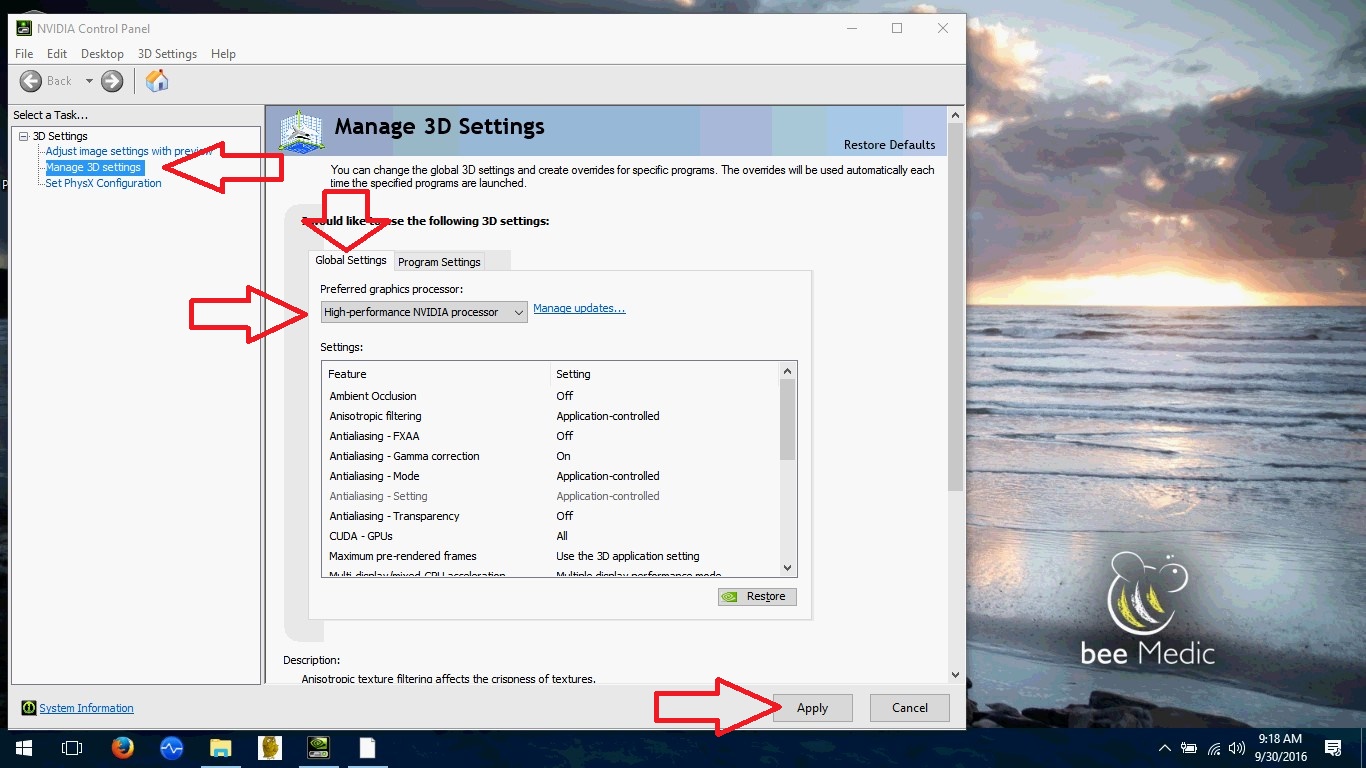Image resolution: width=1366 pixels, height=768 pixels.
Task: Select the Maximum pre-rendered frames row
Action: (551, 556)
